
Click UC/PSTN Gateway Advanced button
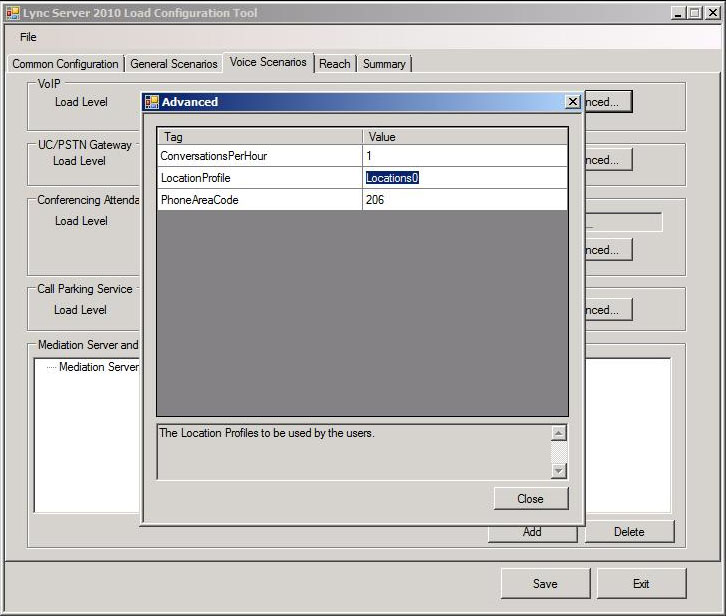click(x=608, y=160)
